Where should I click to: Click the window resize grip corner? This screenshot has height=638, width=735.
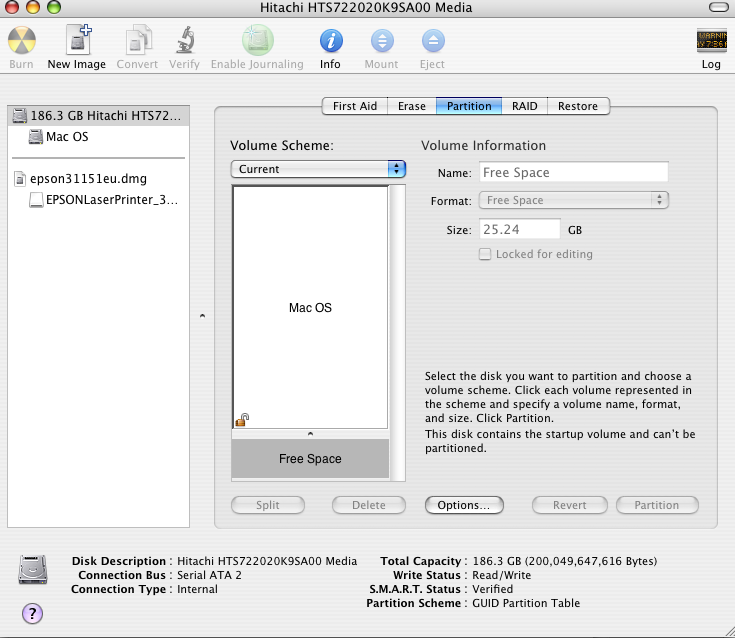[x=728, y=631]
